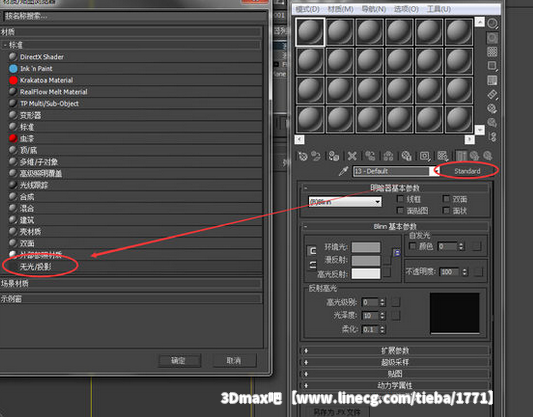533x417 pixels.
Task: Check the 自发光 颜色 color checkbox
Action: tap(412, 246)
